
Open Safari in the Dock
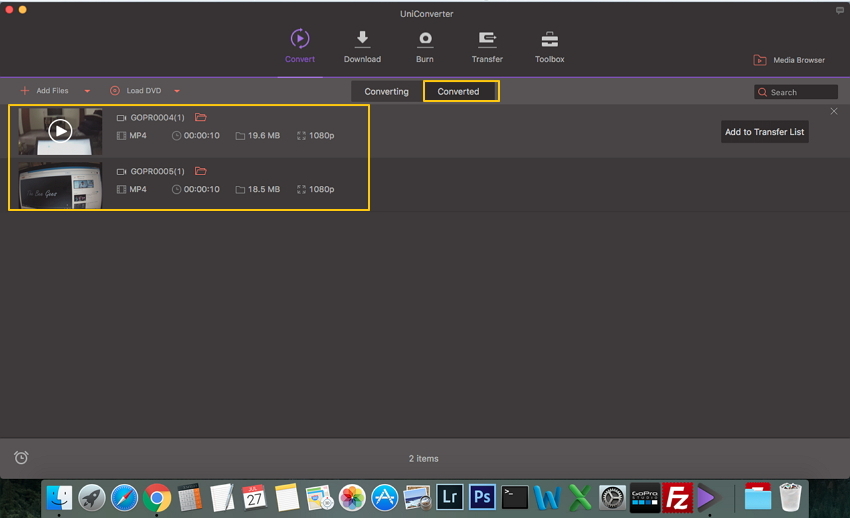(x=124, y=497)
